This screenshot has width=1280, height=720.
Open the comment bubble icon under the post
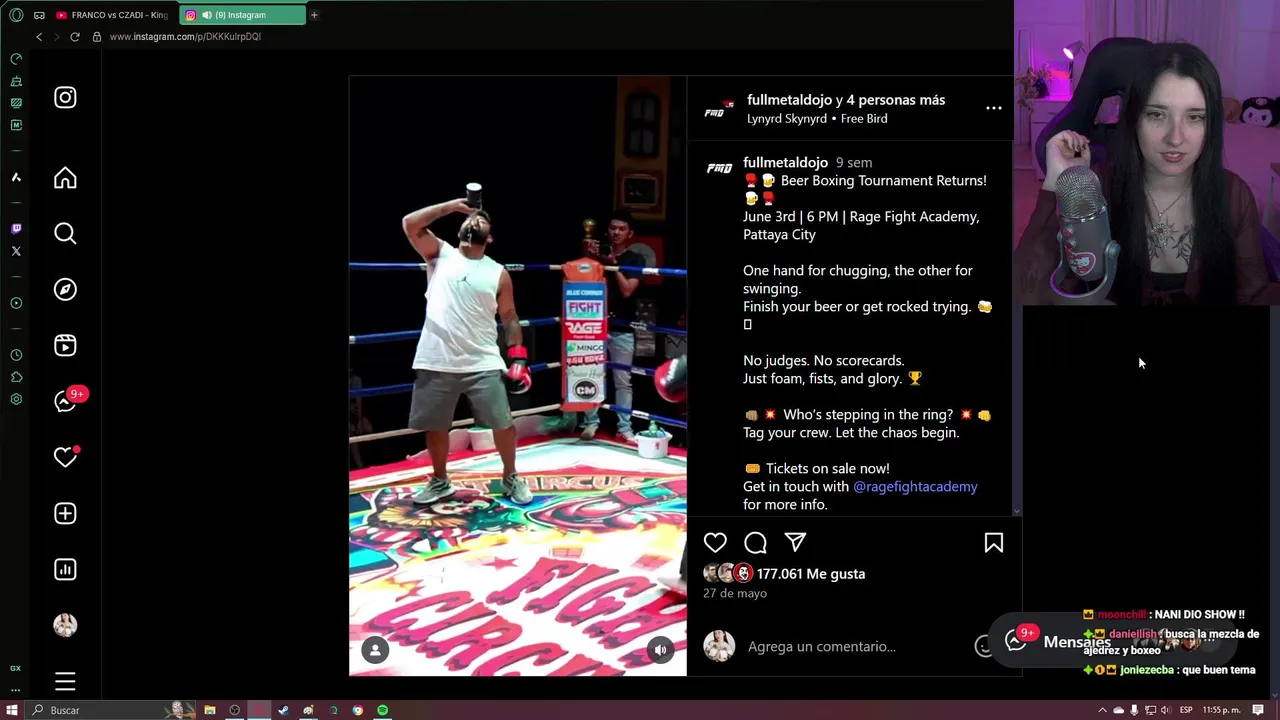pos(755,542)
